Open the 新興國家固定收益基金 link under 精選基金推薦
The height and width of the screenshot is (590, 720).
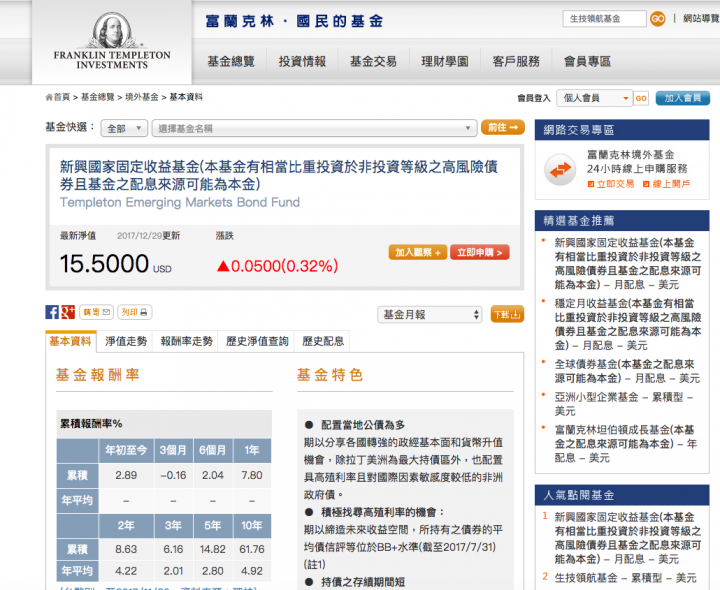pos(628,264)
